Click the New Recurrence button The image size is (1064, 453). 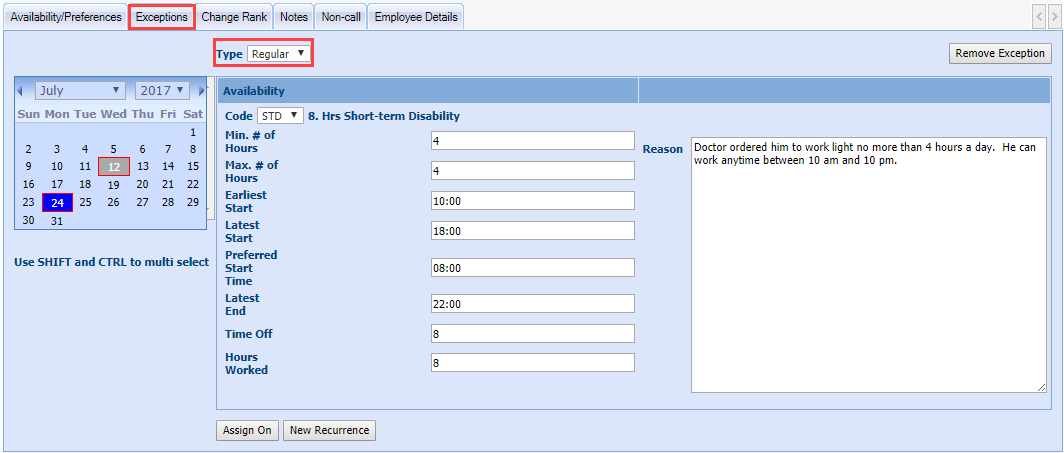click(x=329, y=431)
